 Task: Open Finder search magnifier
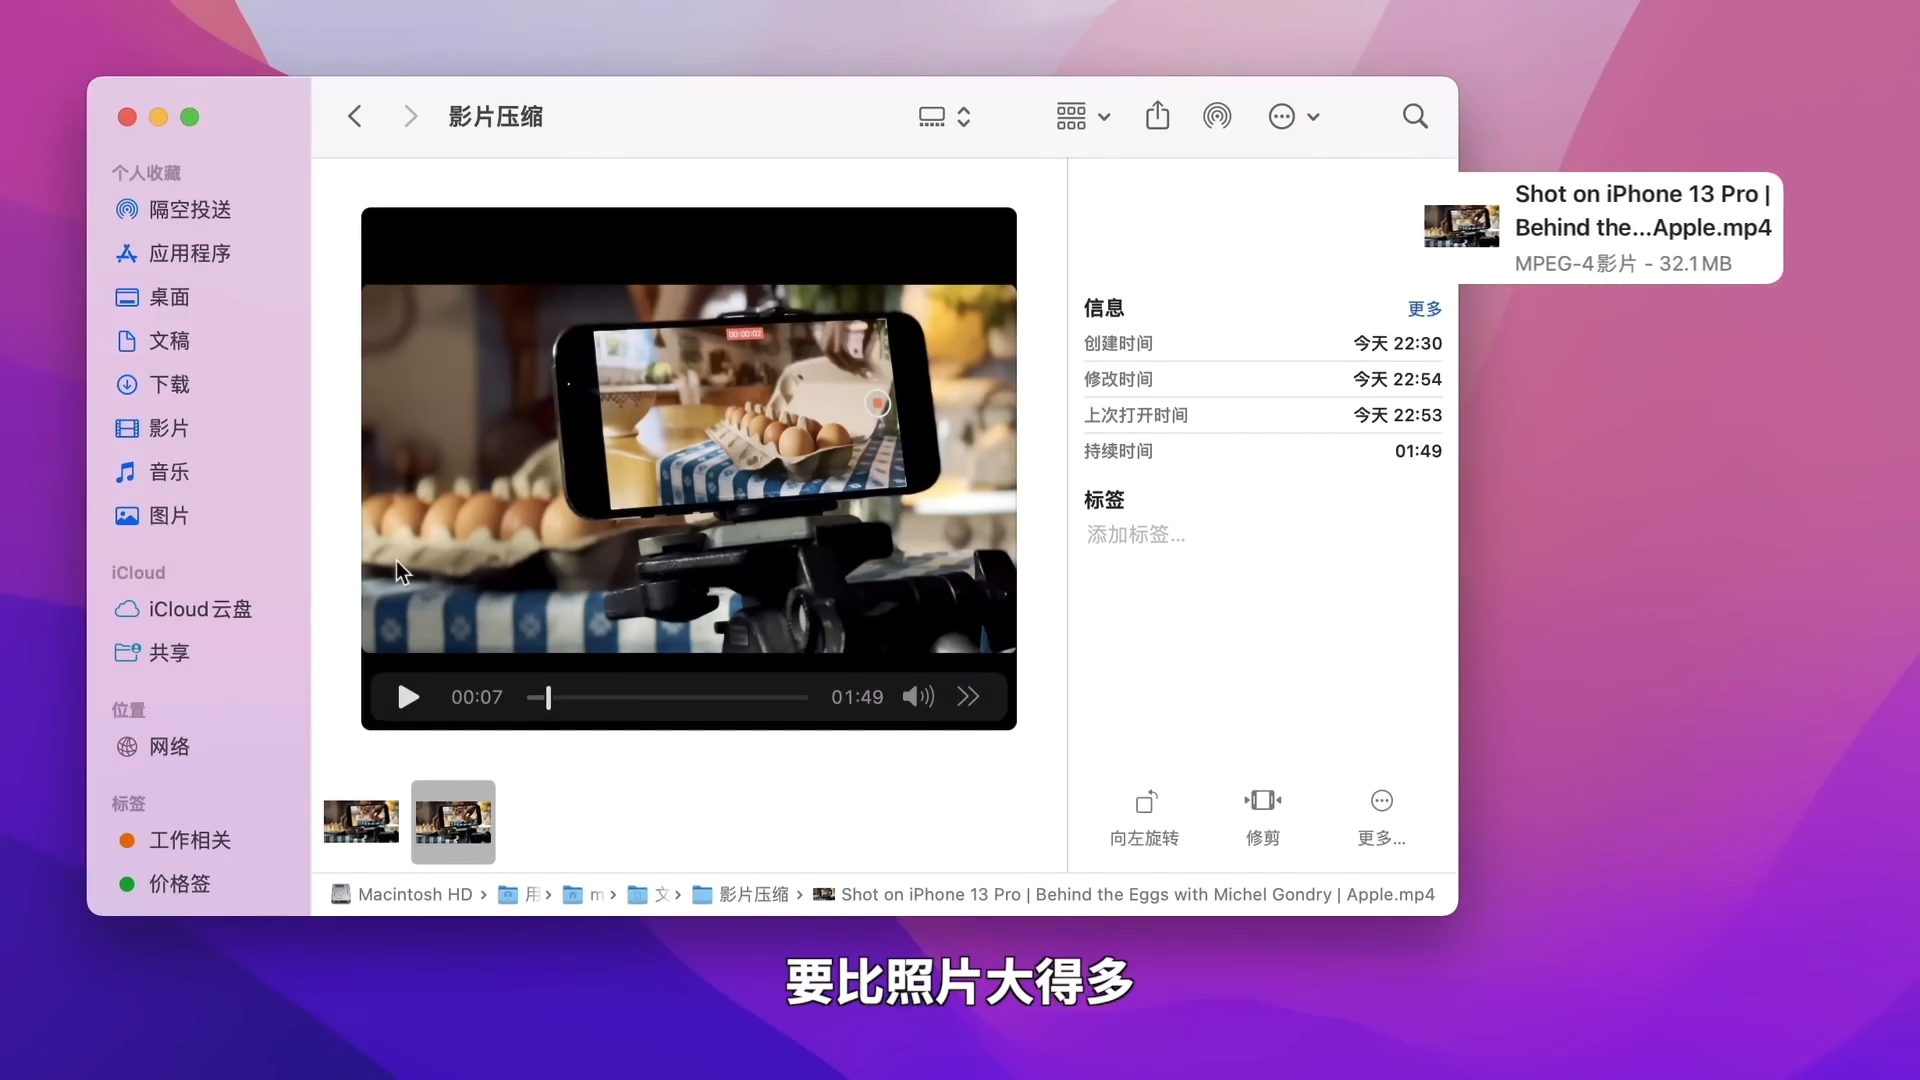[1415, 116]
